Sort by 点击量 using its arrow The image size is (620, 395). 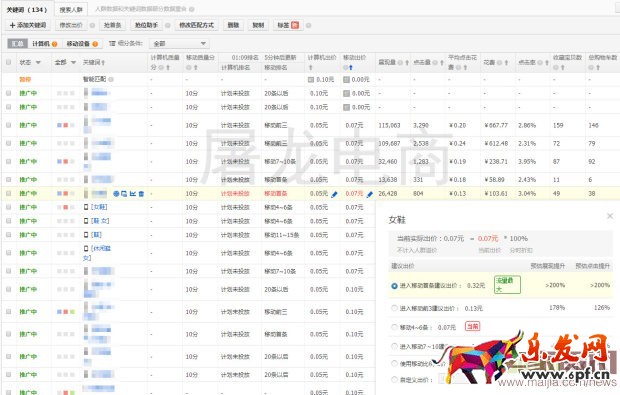pos(442,62)
